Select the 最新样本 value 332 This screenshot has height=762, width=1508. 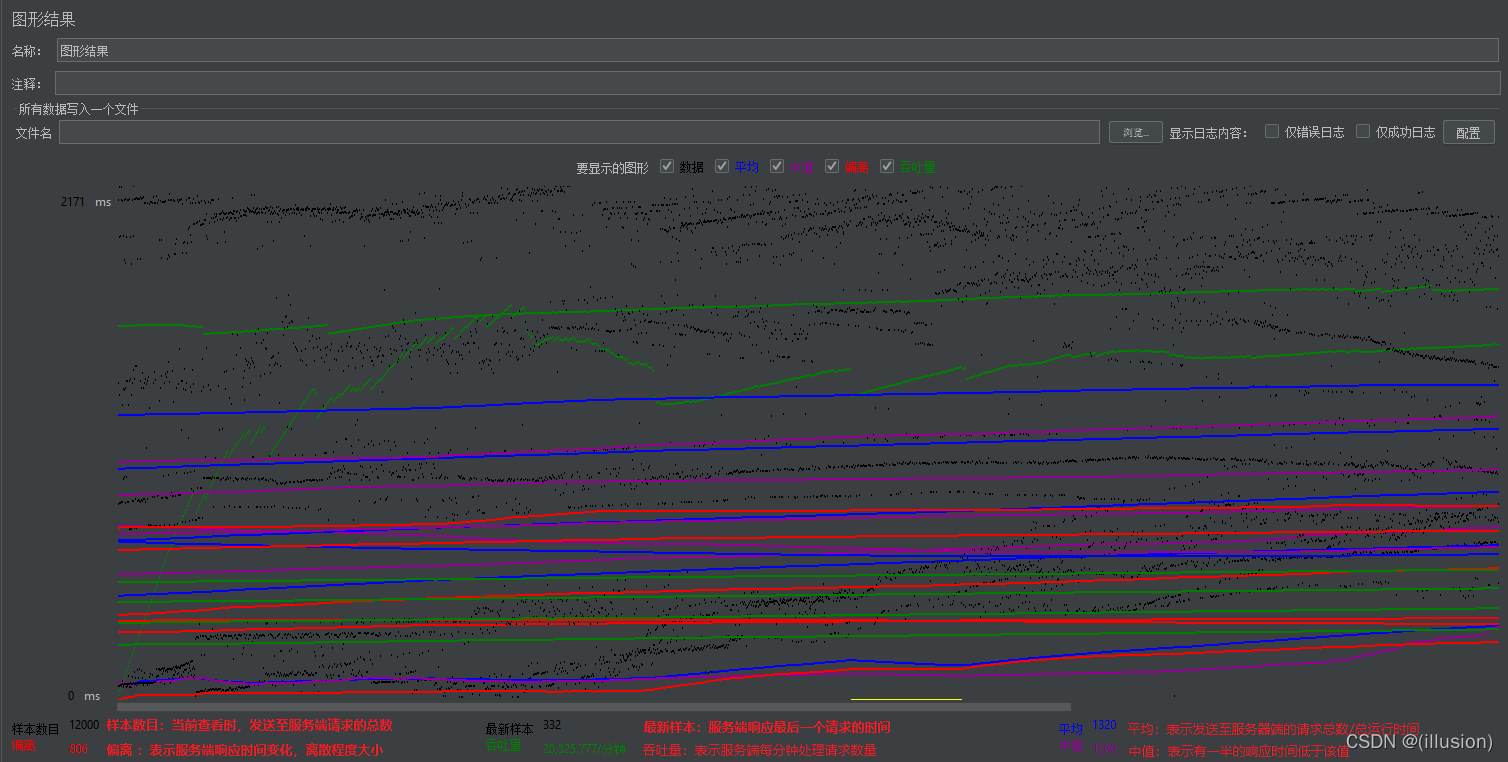coord(552,725)
